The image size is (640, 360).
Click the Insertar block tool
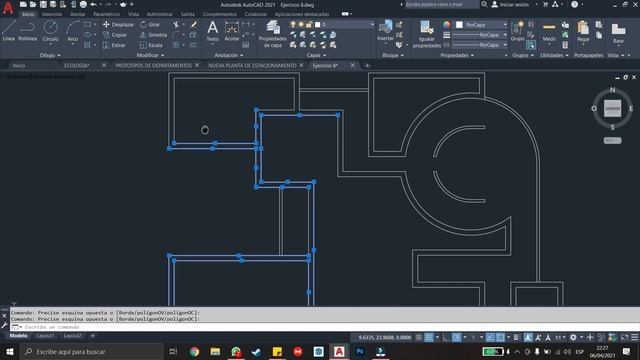[x=385, y=31]
